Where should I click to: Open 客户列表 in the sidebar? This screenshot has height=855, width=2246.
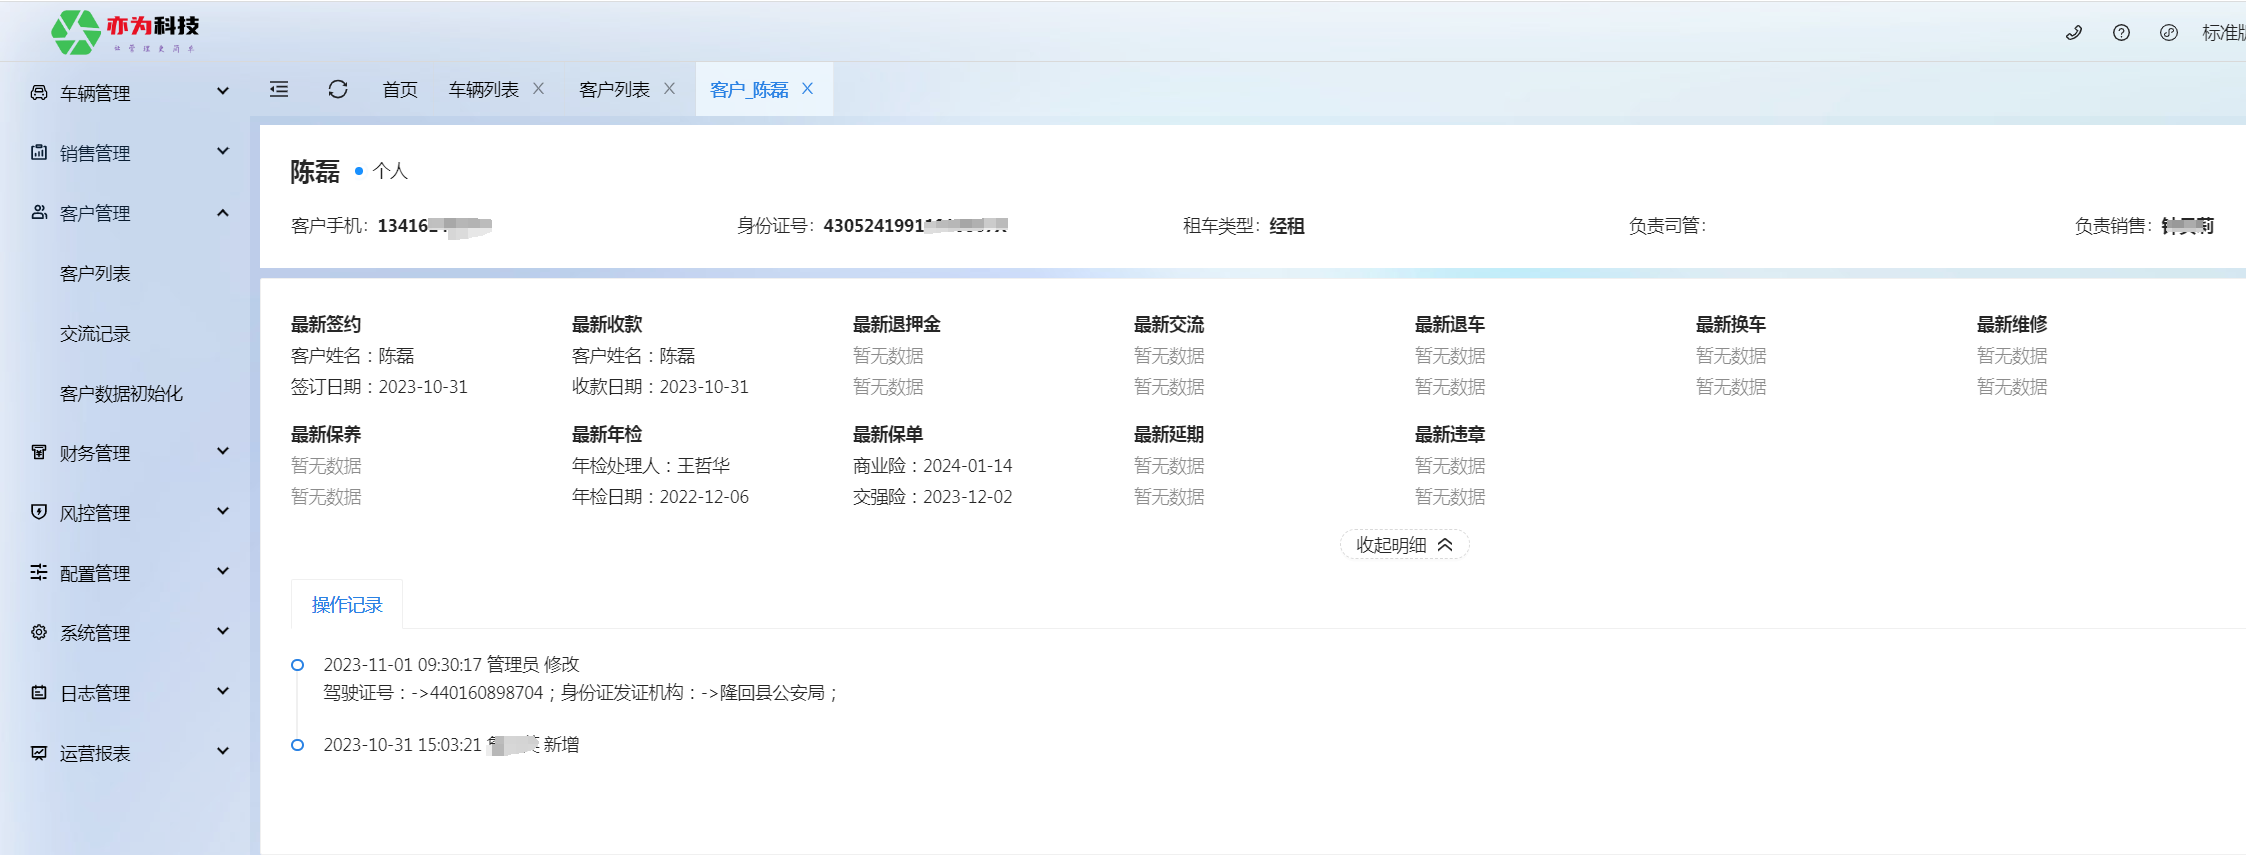[x=95, y=273]
